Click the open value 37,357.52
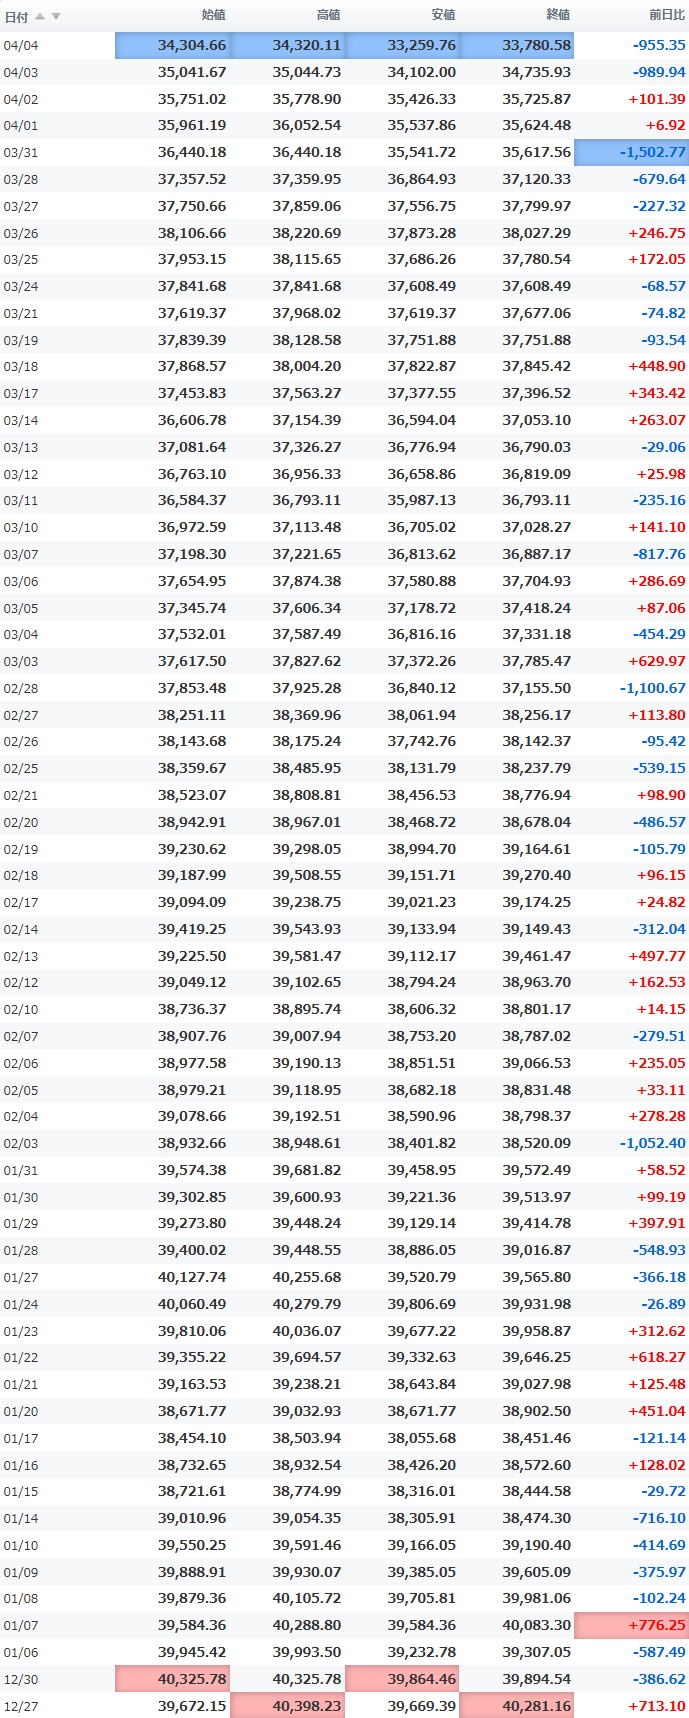The image size is (689, 1718). click(x=192, y=179)
